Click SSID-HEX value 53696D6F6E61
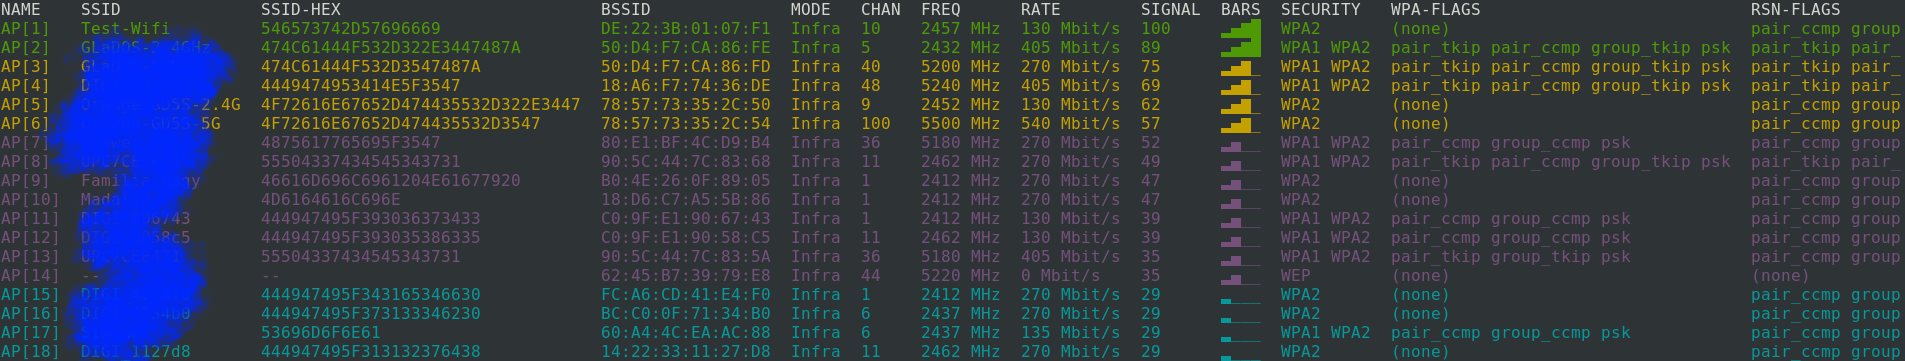Screen dimensions: 1905x361 pyautogui.click(x=321, y=333)
